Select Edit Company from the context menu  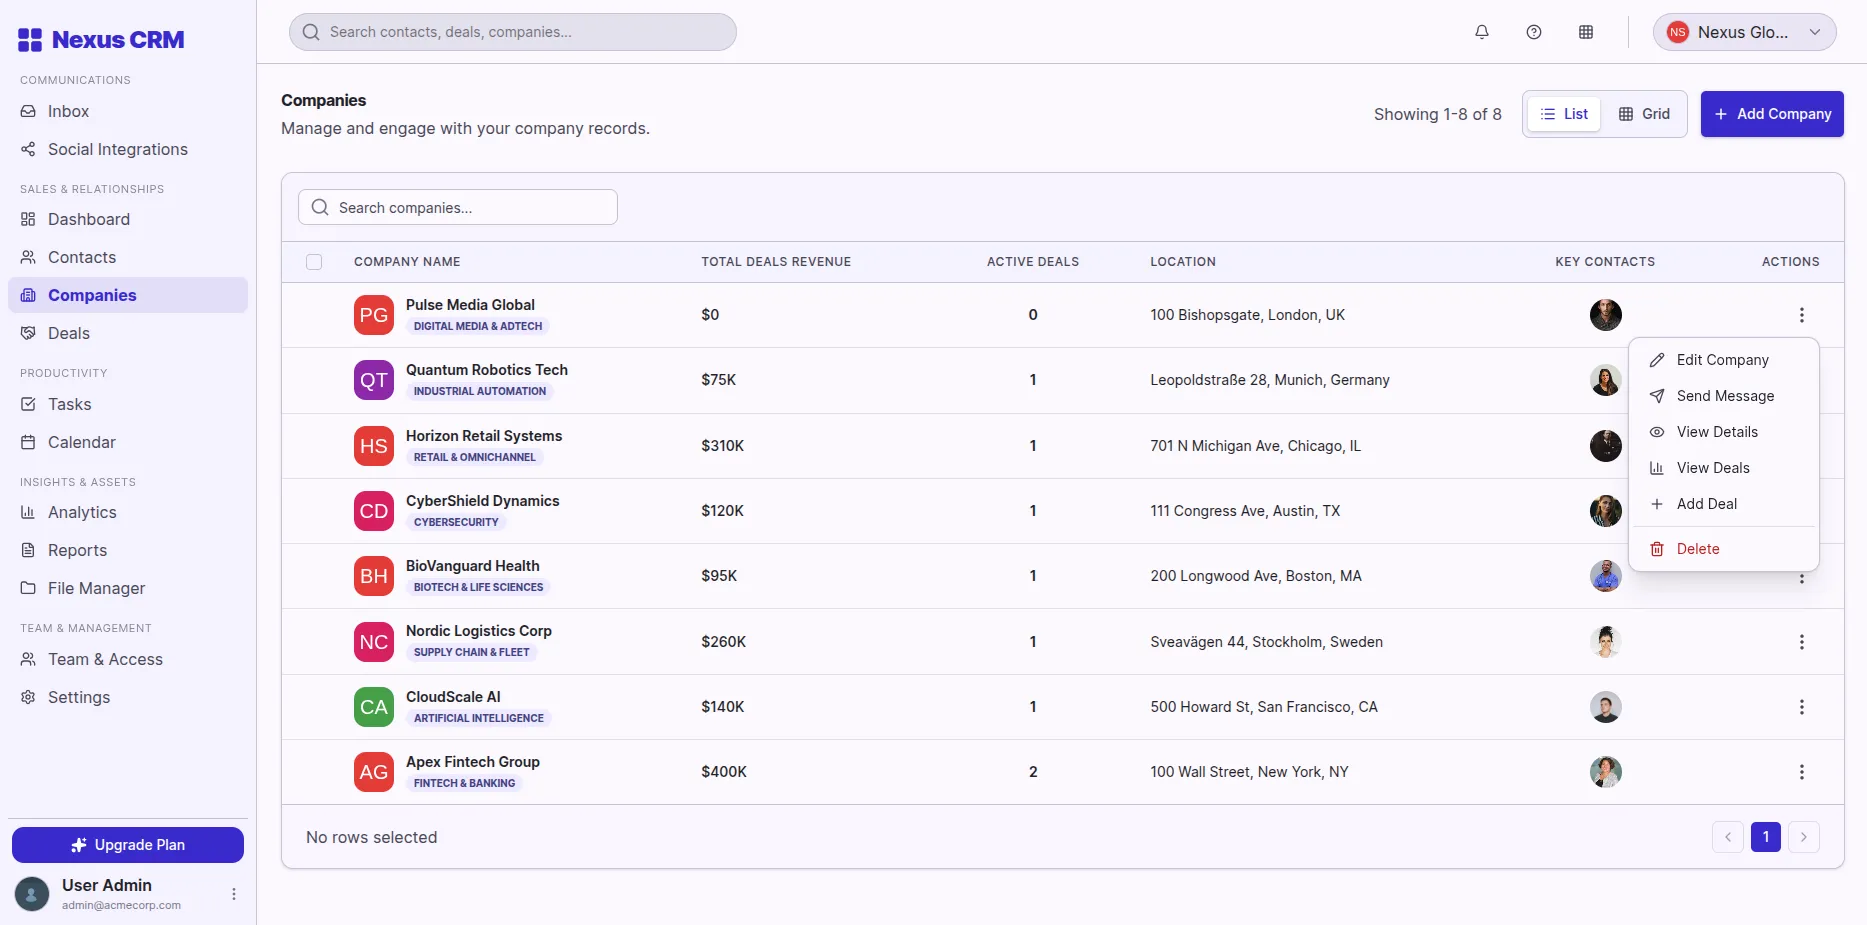coord(1724,360)
